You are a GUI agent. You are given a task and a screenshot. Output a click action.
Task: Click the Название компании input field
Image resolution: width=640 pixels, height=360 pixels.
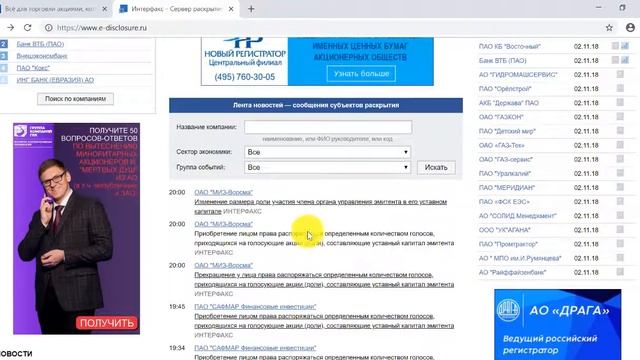328,127
